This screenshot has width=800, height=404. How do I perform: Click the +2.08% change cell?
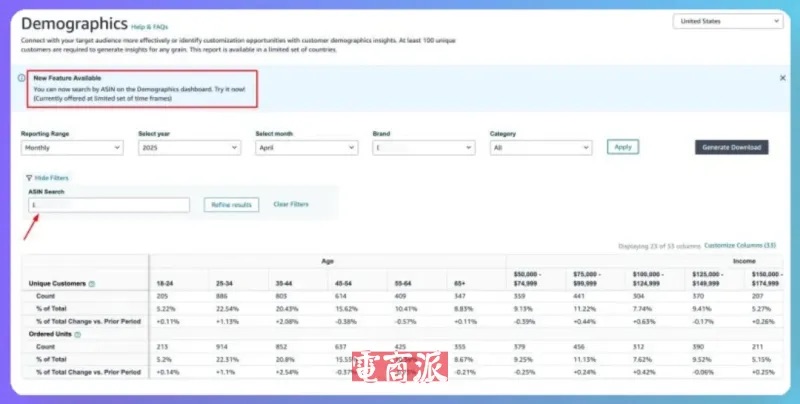click(x=288, y=322)
